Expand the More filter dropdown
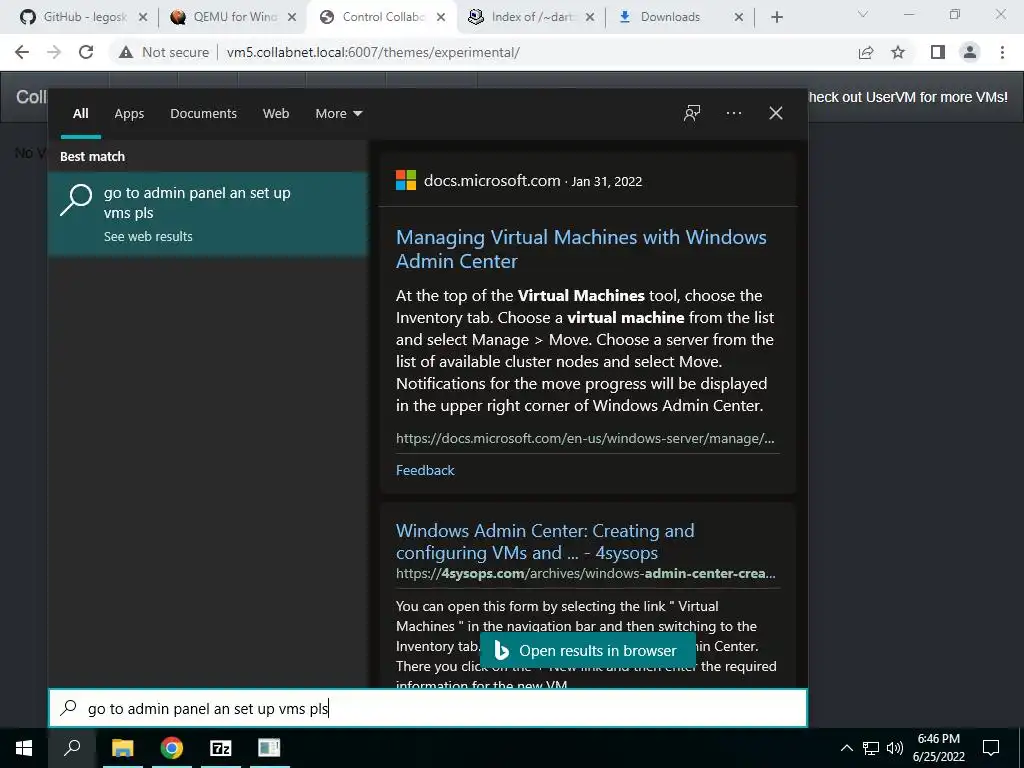Image resolution: width=1024 pixels, height=768 pixels. click(338, 114)
